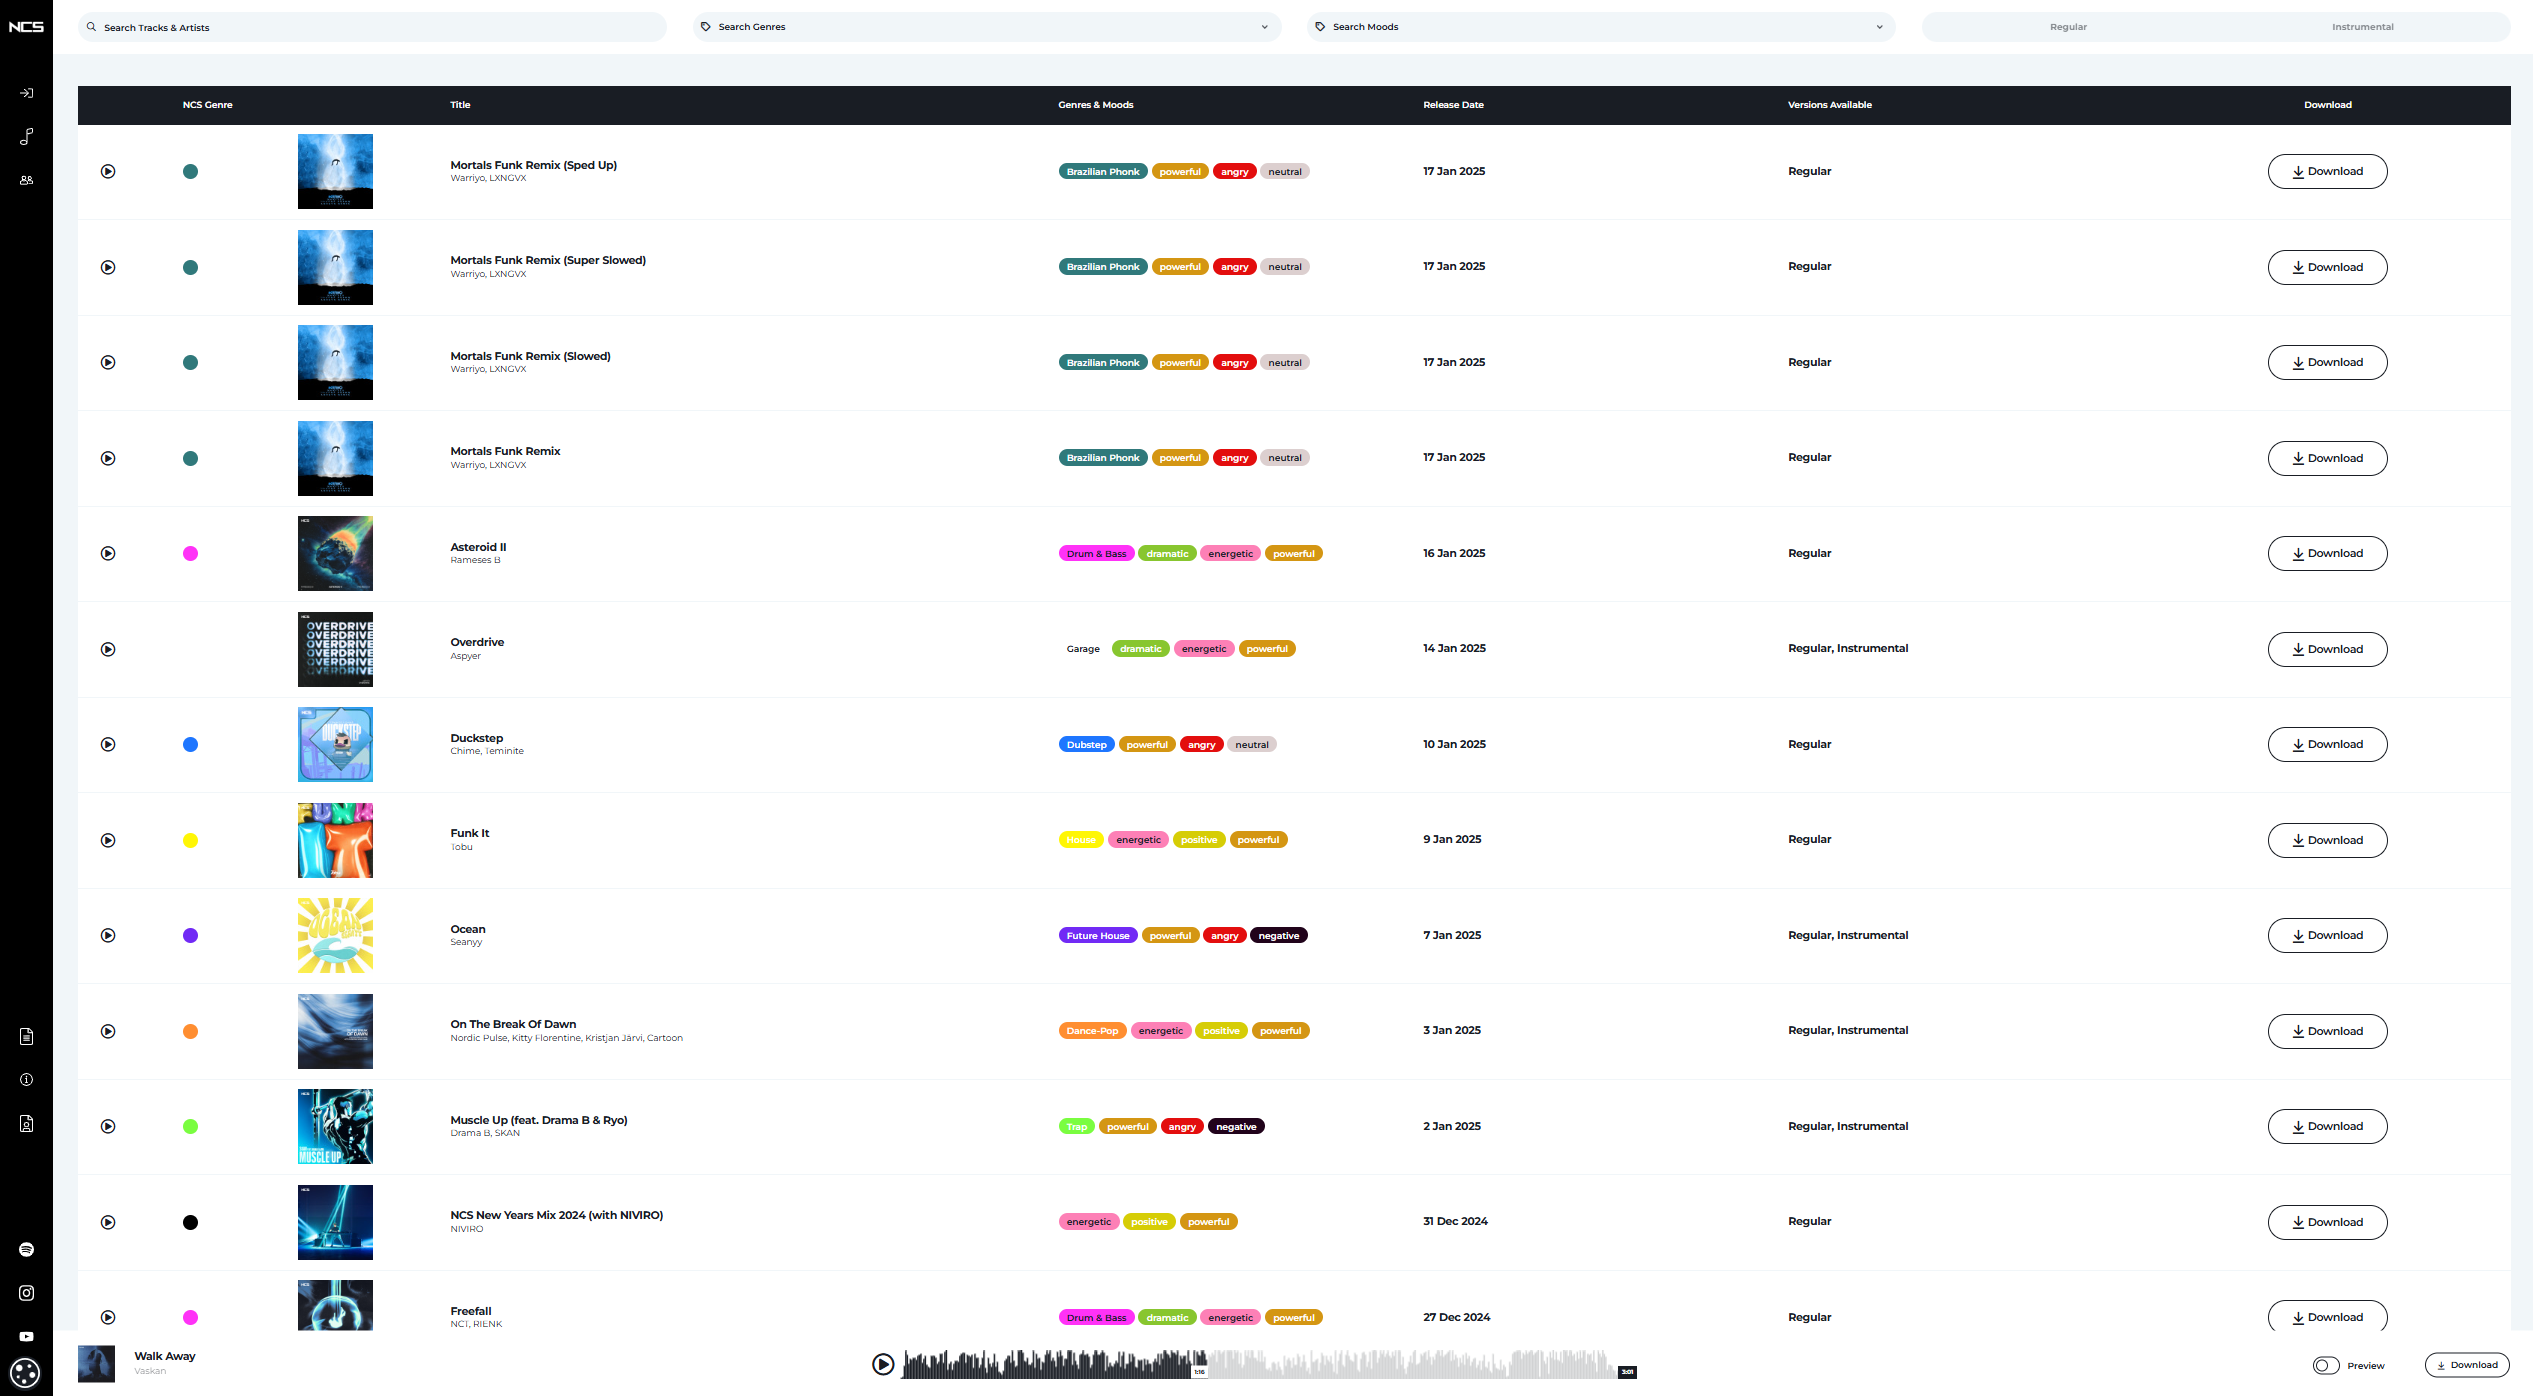Viewport: 2533px width, 1396px height.
Task: Open the Instagram icon in sidebar
Action: point(27,1293)
